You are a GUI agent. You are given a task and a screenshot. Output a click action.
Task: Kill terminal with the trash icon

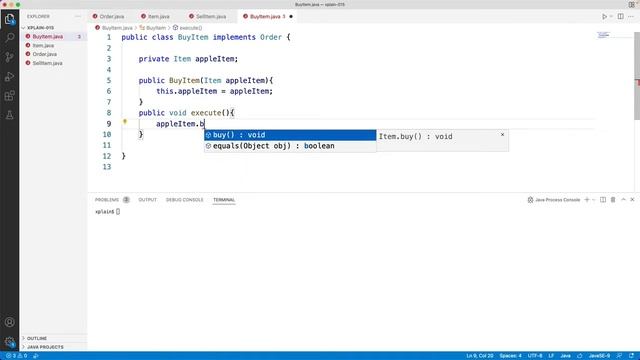[613, 200]
